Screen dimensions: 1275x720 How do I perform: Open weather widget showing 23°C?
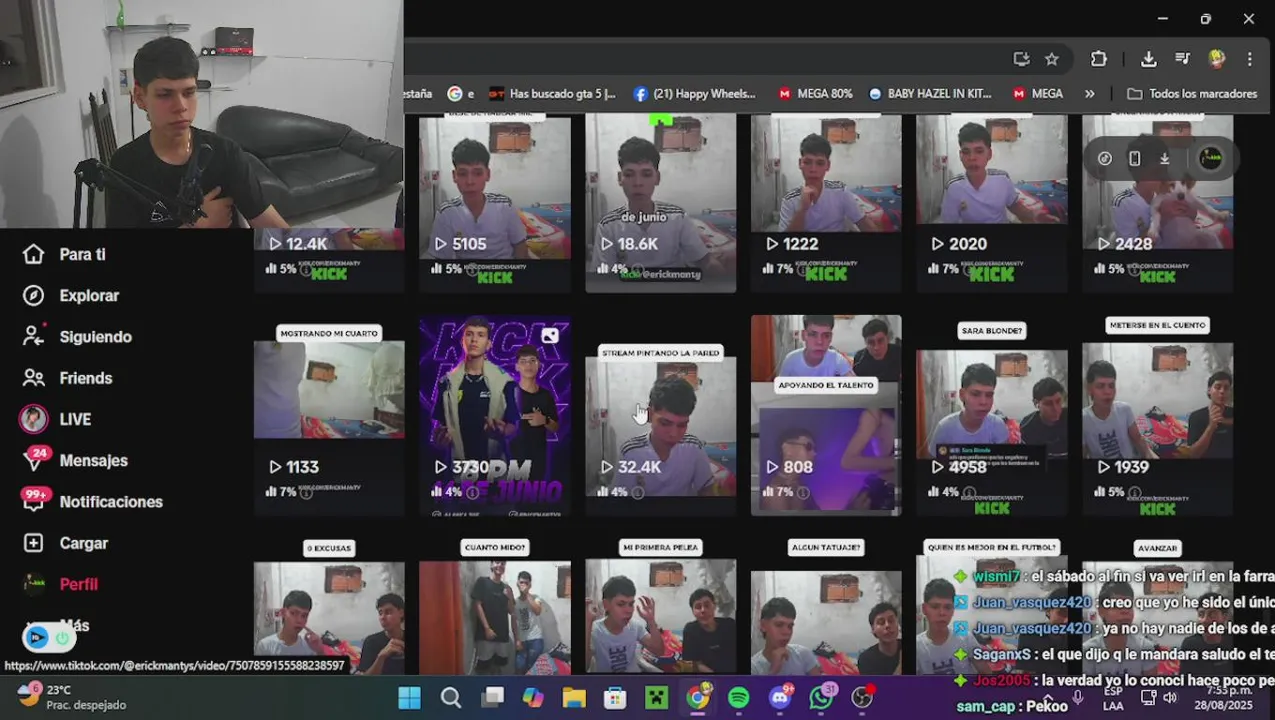(x=72, y=697)
